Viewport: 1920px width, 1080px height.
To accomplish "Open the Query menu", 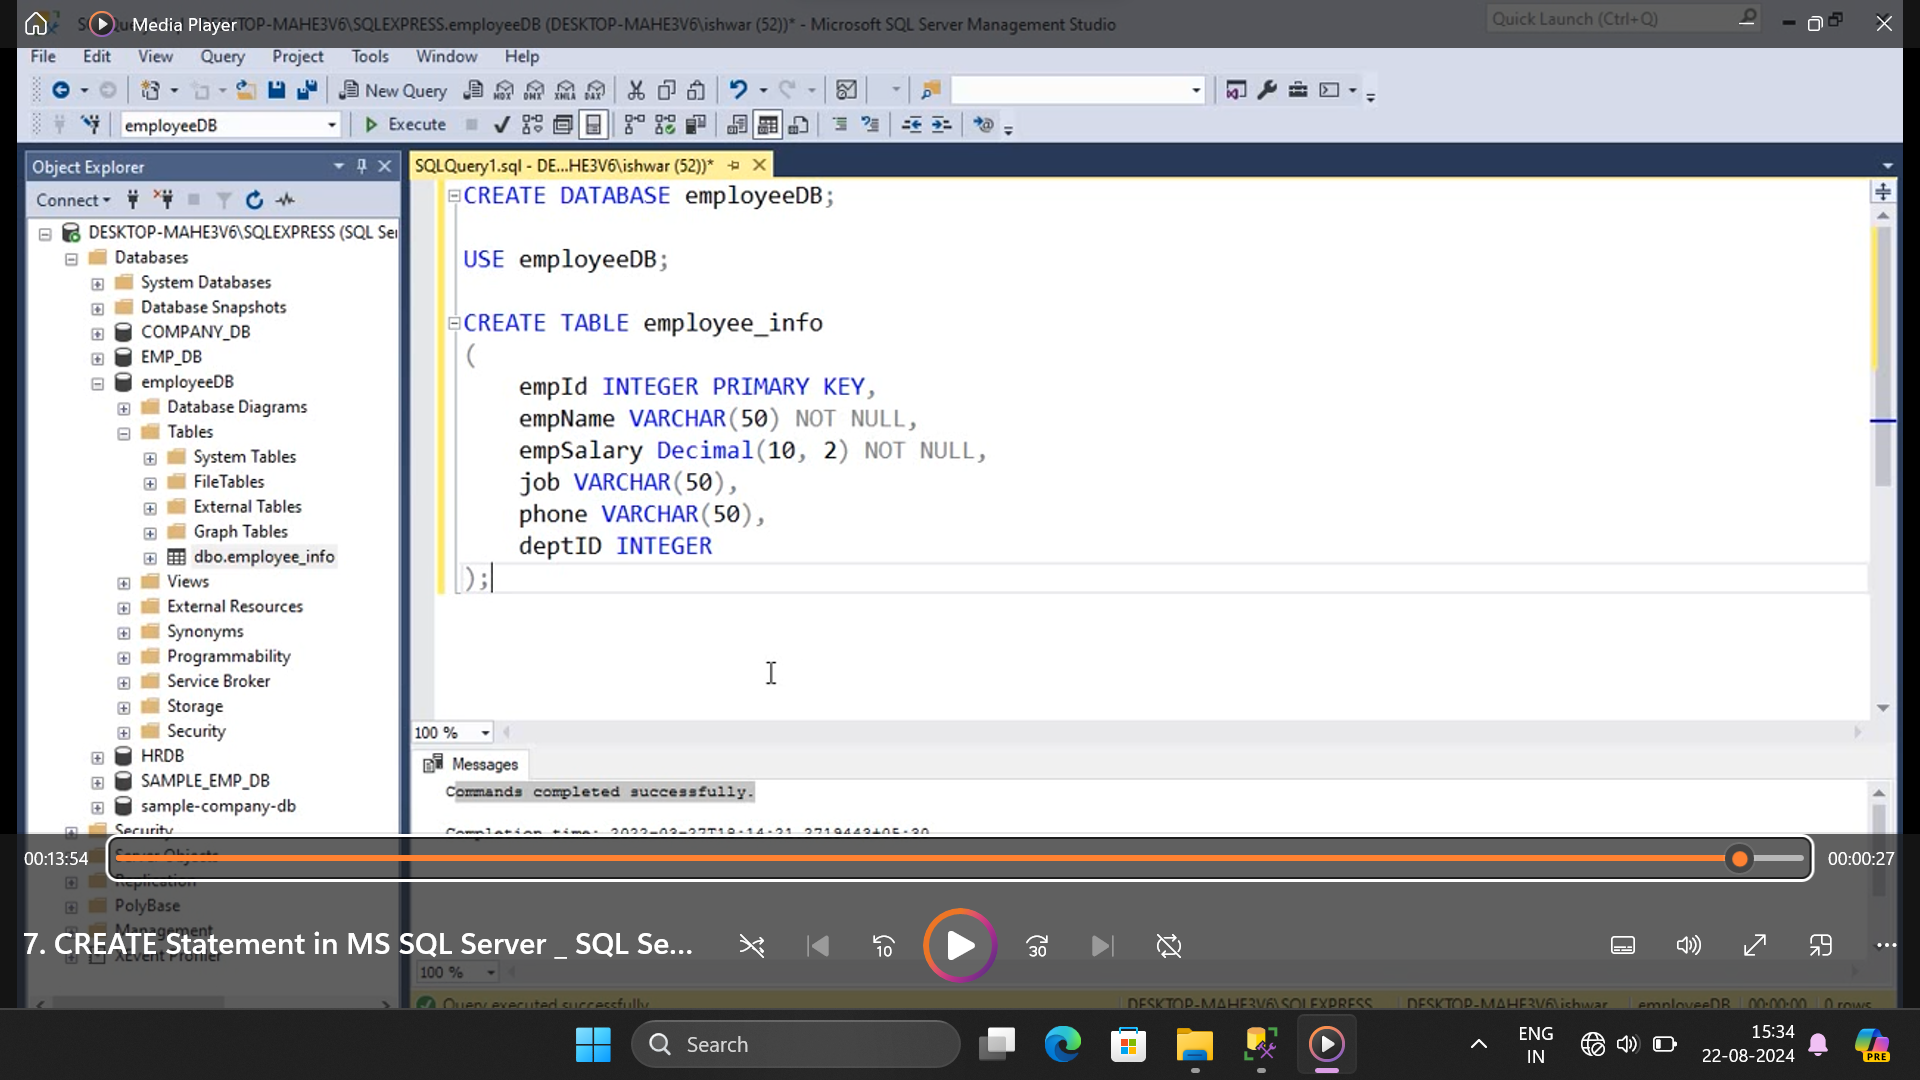I will click(221, 56).
